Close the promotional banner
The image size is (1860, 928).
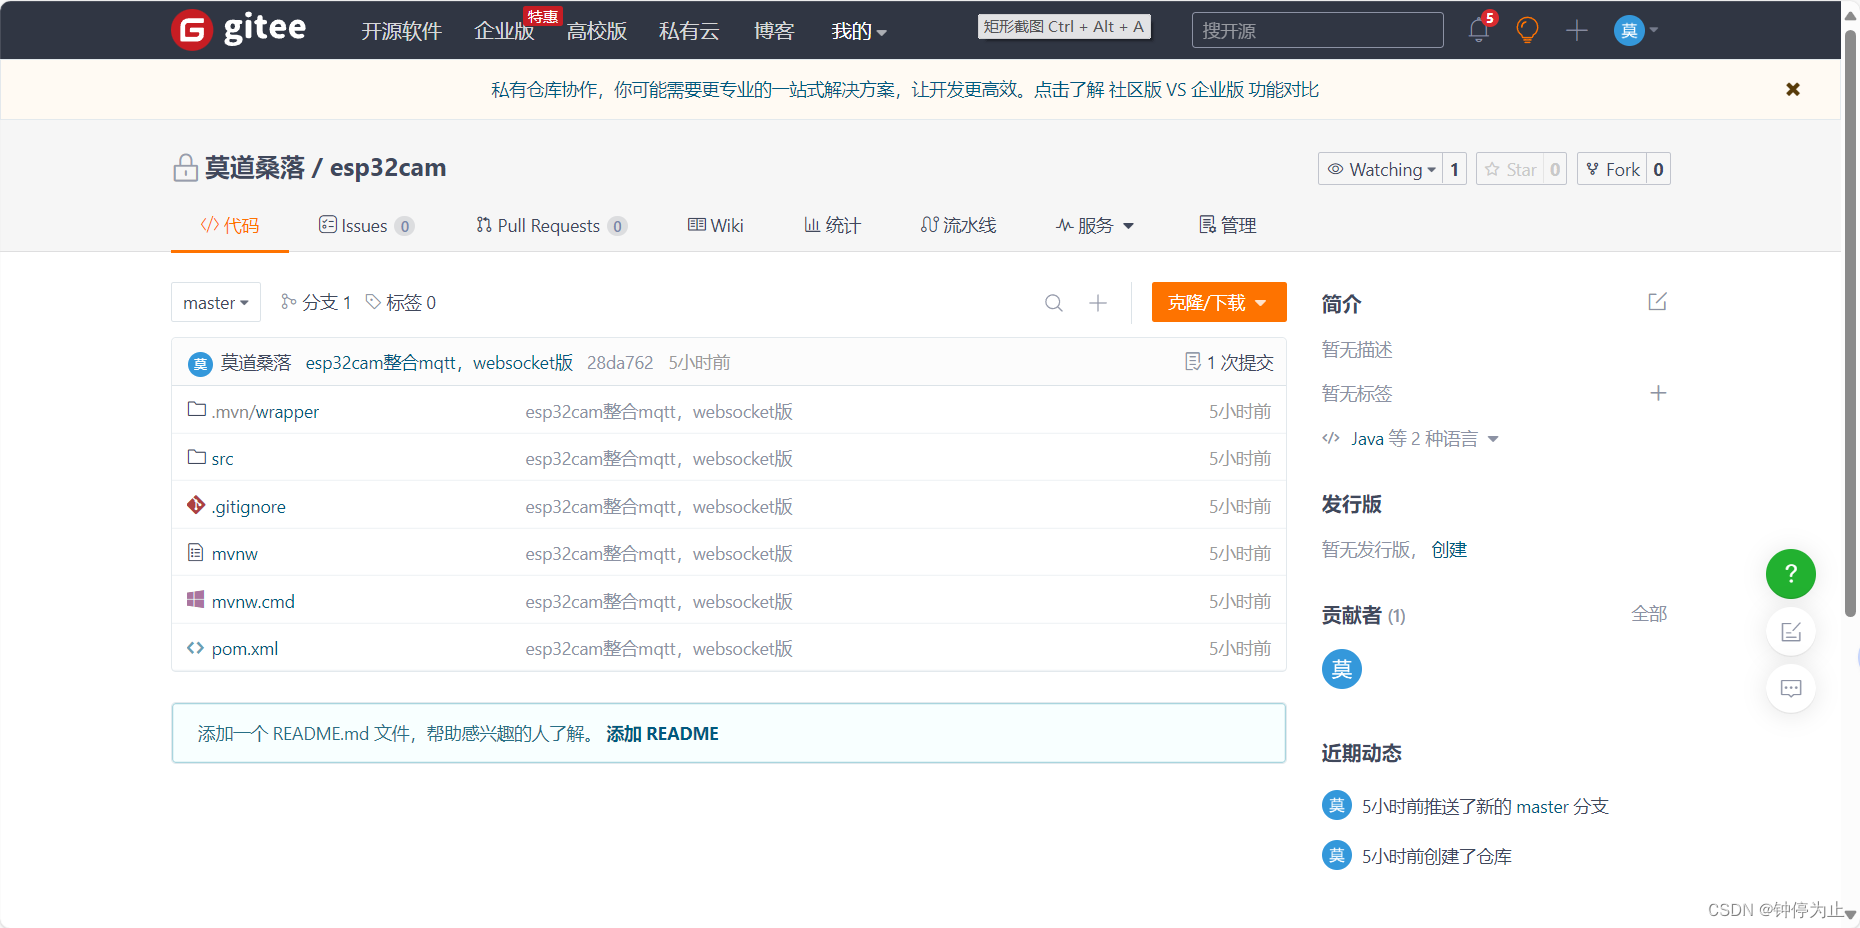pyautogui.click(x=1793, y=89)
